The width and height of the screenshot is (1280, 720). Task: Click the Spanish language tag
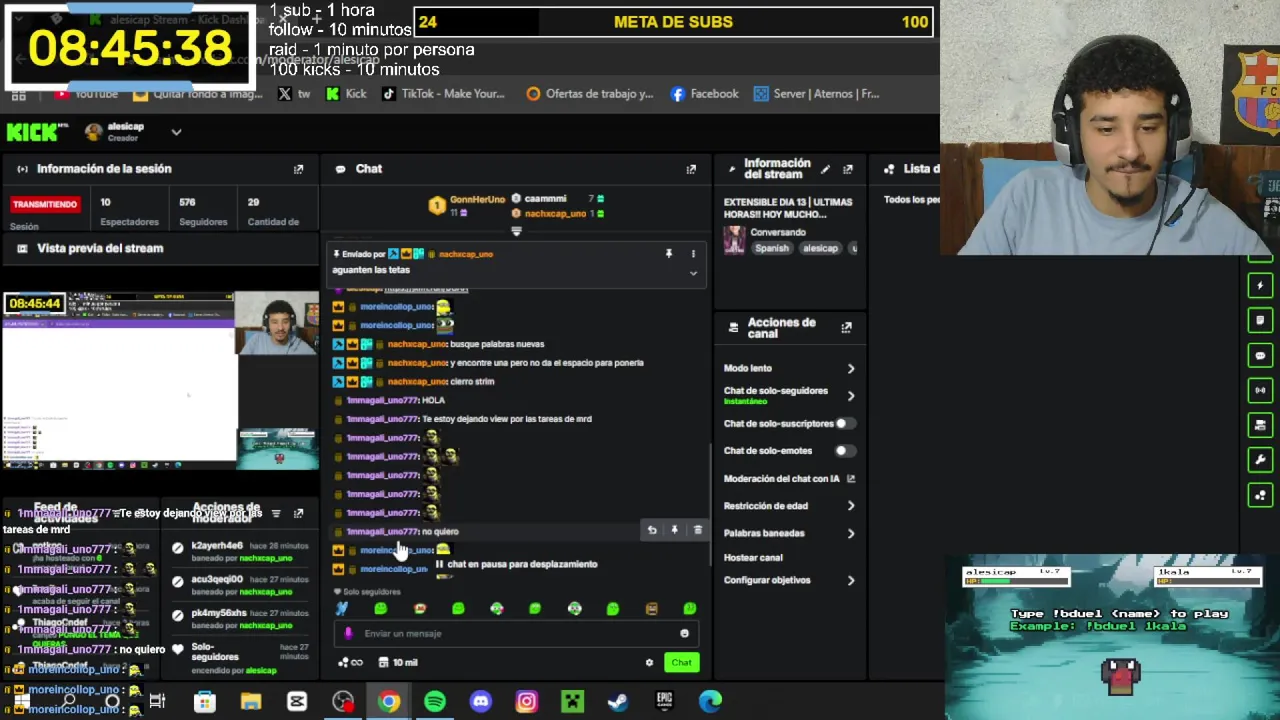pos(772,248)
